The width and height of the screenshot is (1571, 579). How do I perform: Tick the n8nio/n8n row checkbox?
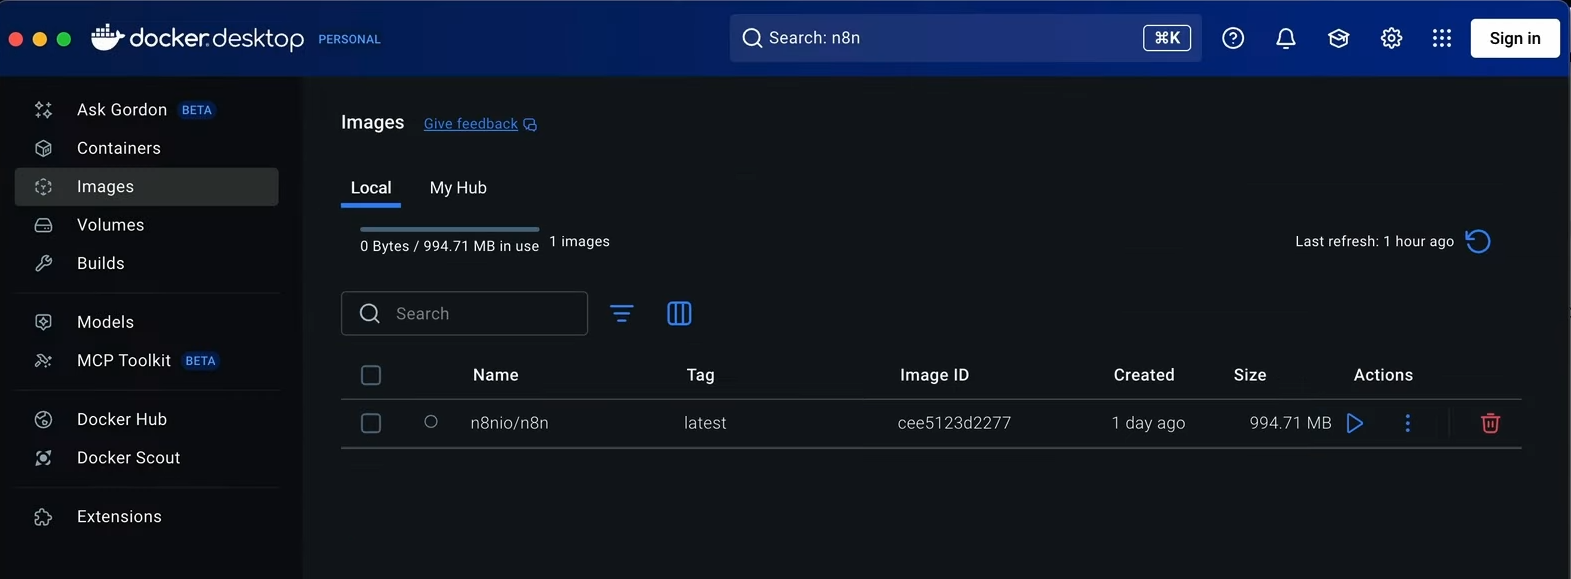(x=371, y=423)
